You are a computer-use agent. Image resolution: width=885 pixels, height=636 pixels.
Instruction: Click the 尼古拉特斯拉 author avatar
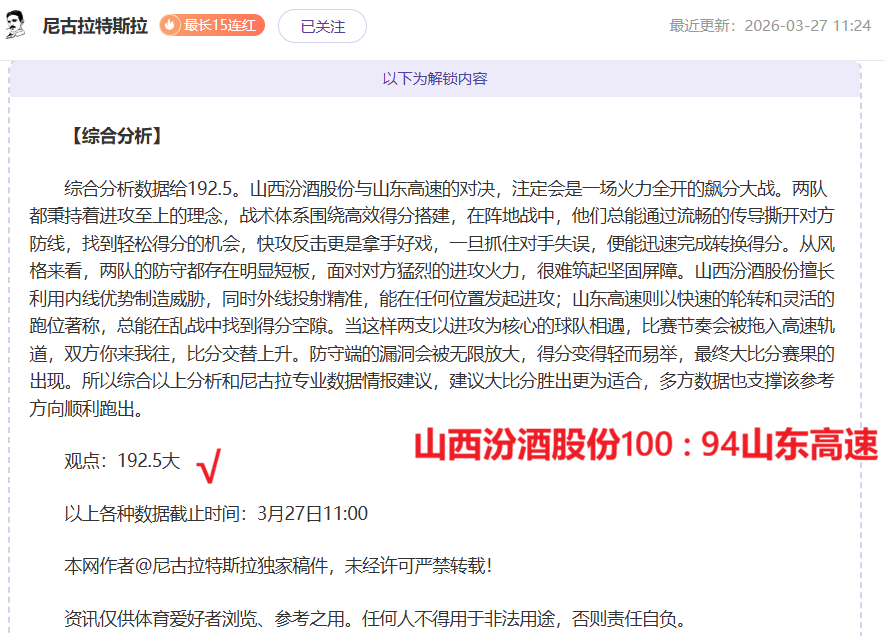pos(17,26)
